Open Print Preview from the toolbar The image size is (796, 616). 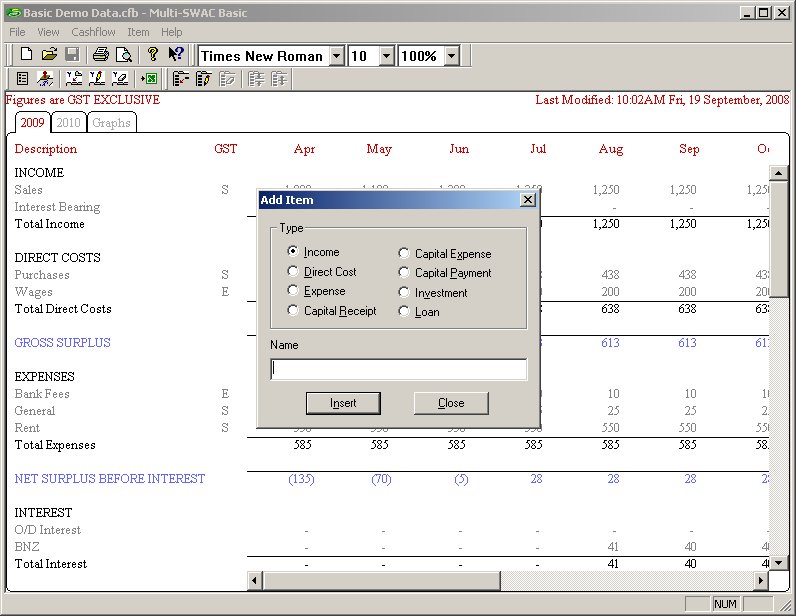(123, 54)
